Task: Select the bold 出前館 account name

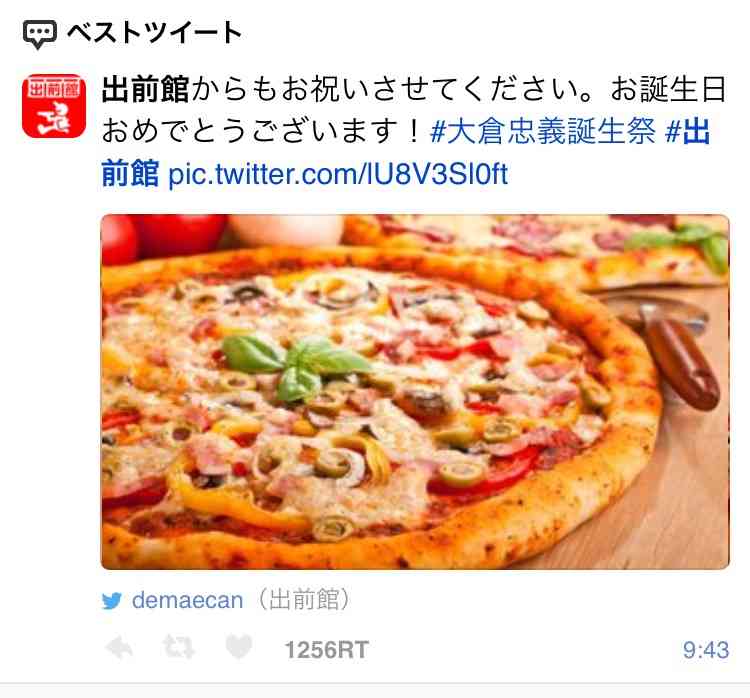Action: click(145, 89)
